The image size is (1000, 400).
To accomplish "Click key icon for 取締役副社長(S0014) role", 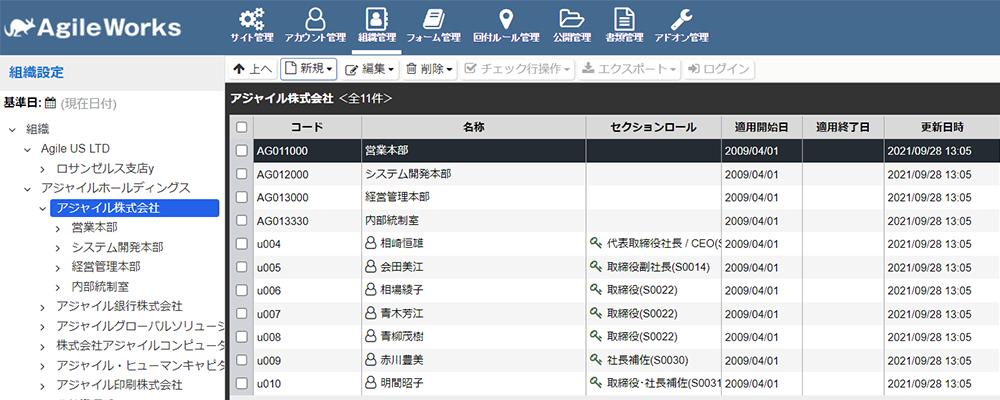I will 596,267.
